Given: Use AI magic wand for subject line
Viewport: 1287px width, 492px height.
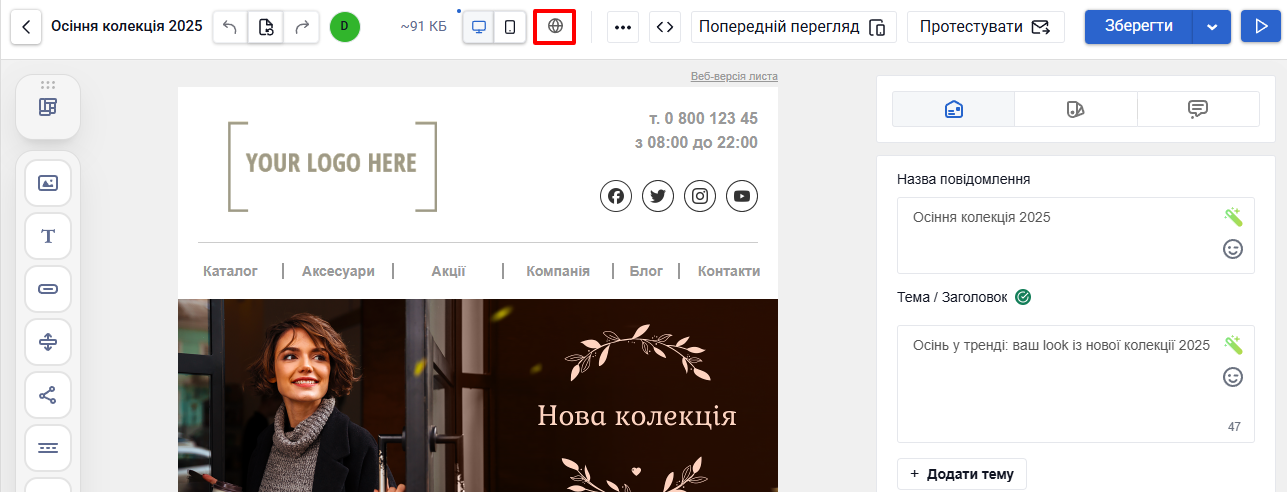Looking at the screenshot, I should click(x=1233, y=345).
